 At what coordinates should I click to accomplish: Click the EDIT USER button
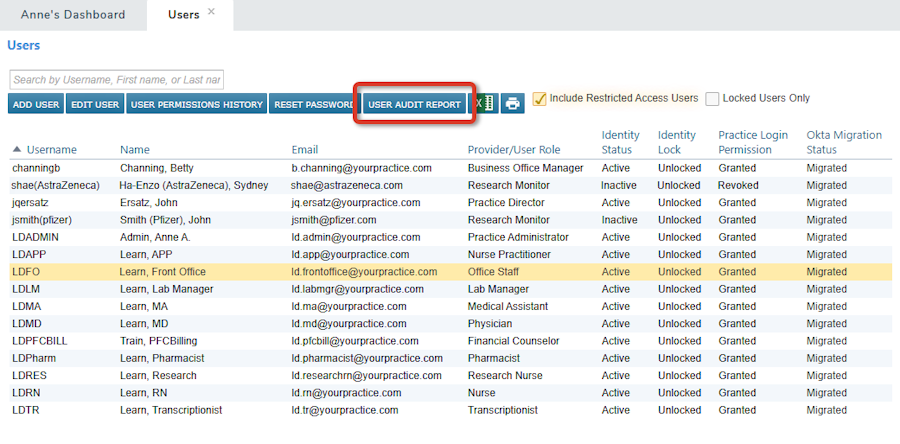(x=95, y=104)
